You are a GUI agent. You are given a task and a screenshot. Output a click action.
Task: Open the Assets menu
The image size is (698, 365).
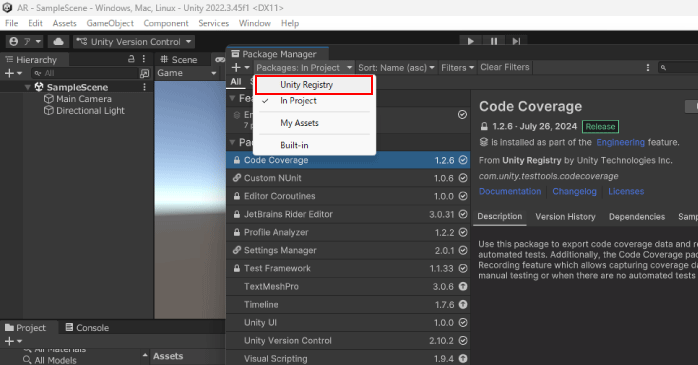(65, 23)
